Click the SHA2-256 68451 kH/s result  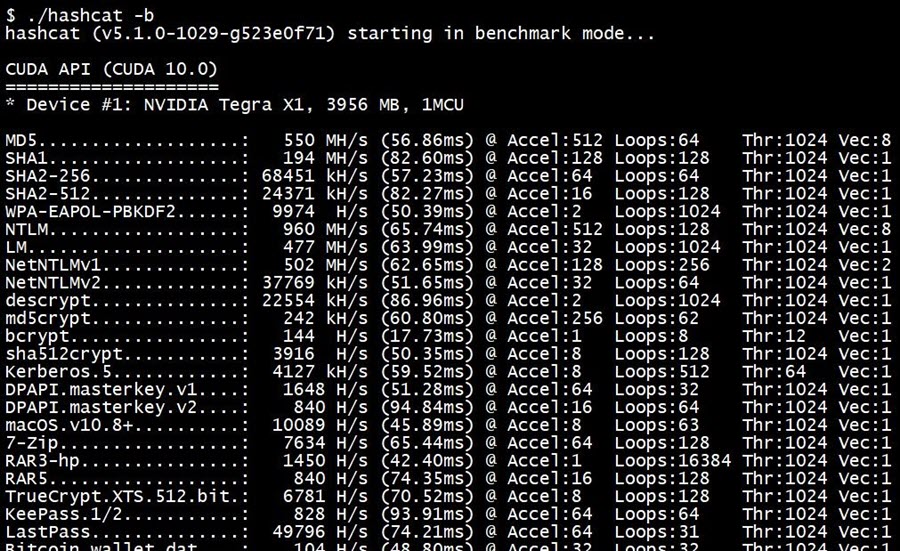click(315, 176)
